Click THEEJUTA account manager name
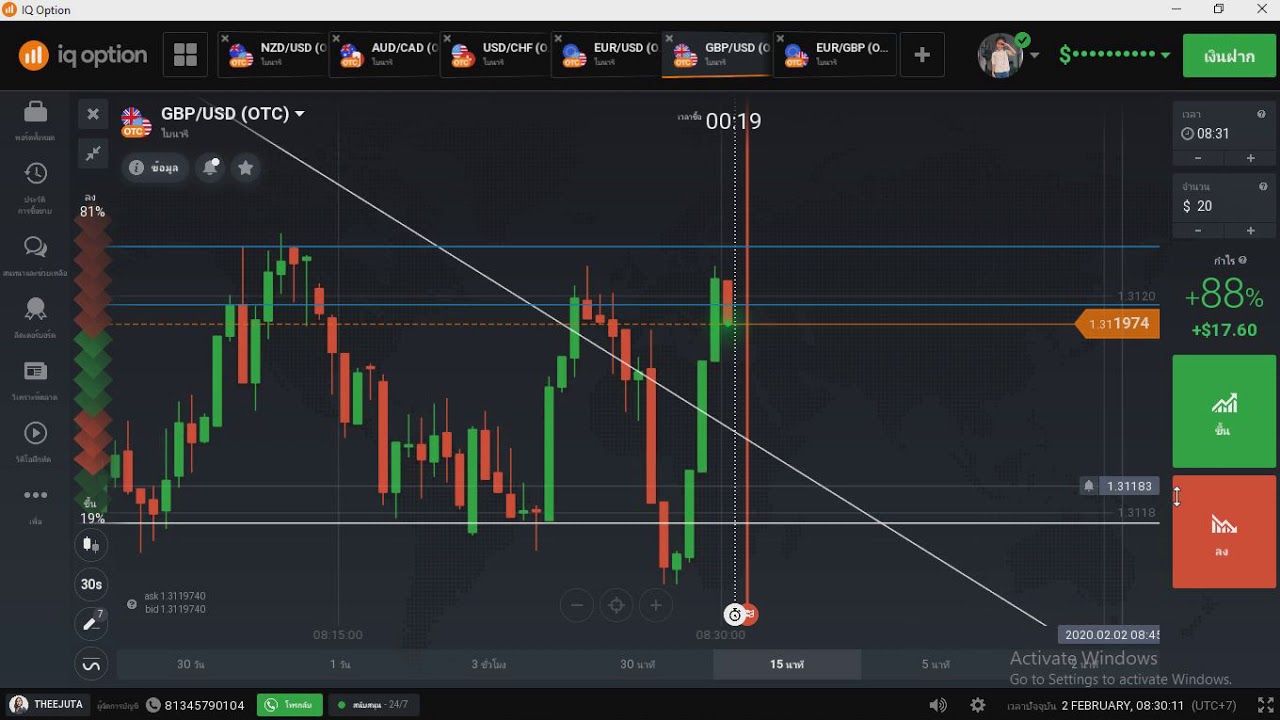This screenshot has width=1280, height=720. point(58,705)
